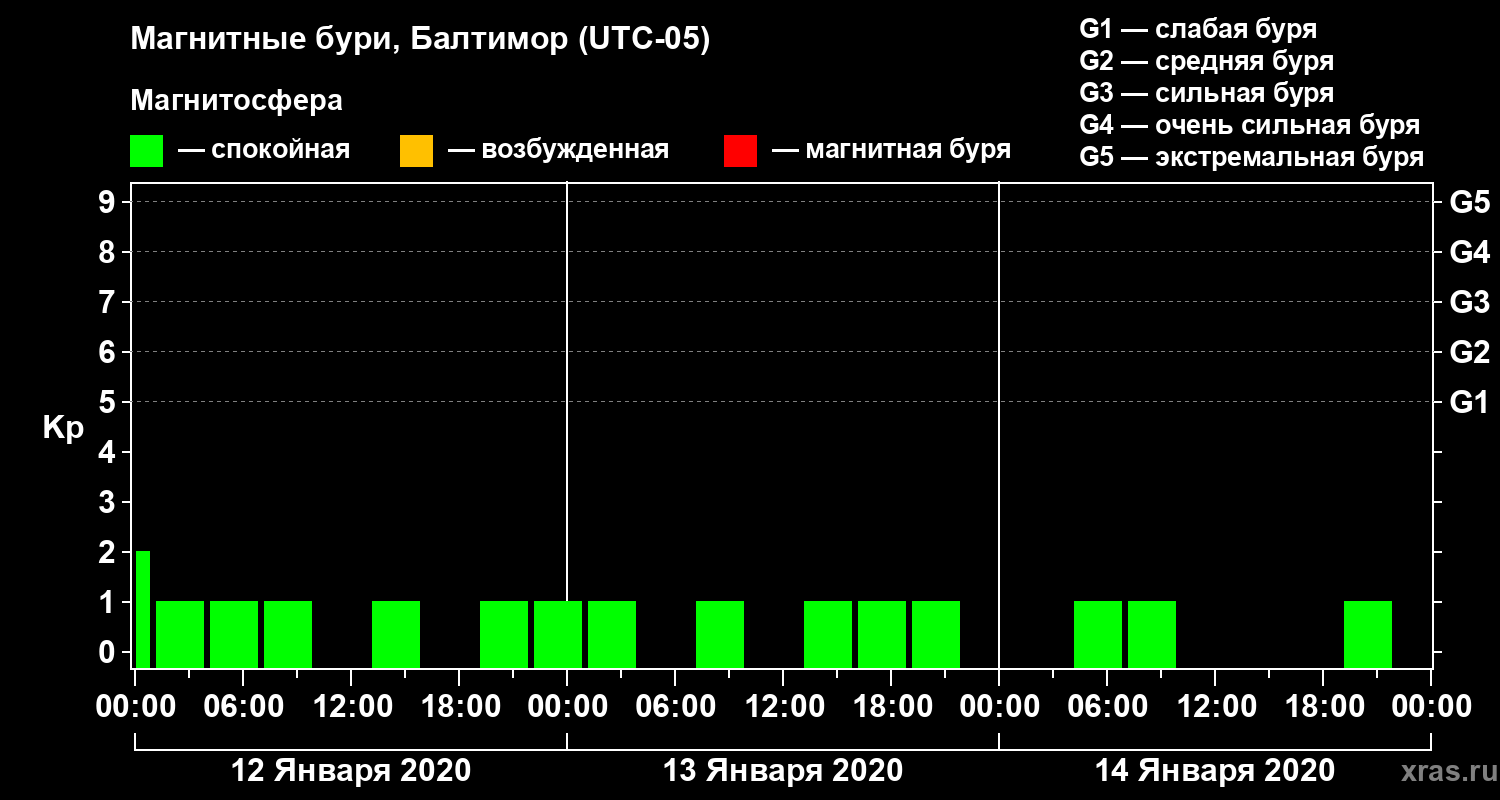Click the '06:00' time label under 14 January

pyautogui.click(x=1107, y=707)
